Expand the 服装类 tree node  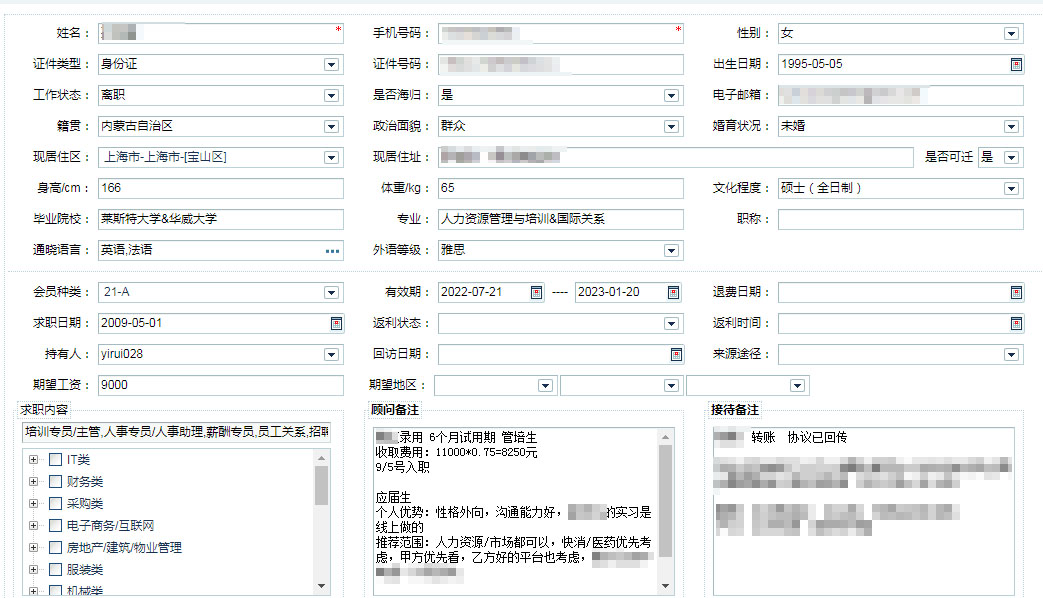coord(33,569)
